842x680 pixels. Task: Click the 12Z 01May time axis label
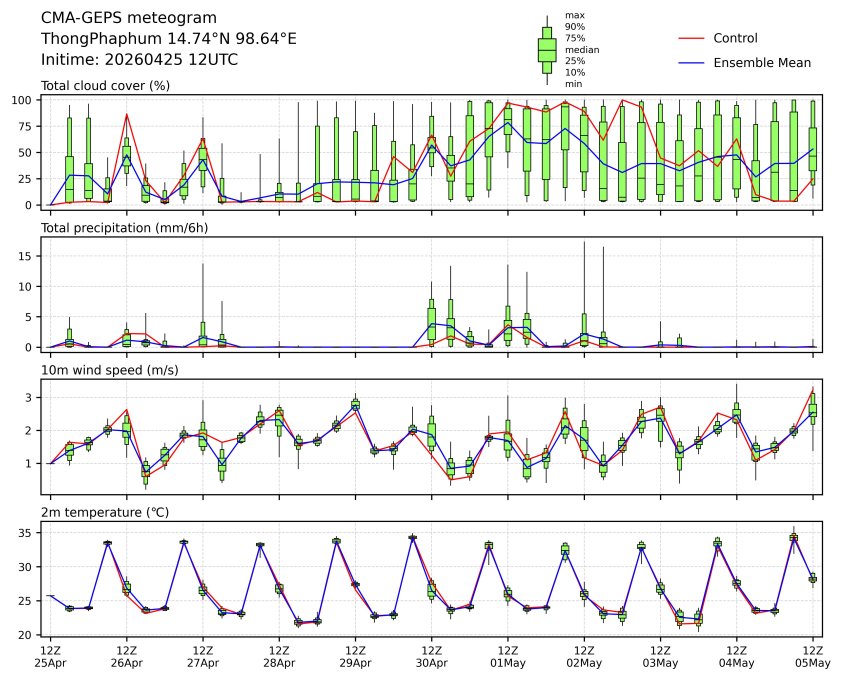click(507, 655)
